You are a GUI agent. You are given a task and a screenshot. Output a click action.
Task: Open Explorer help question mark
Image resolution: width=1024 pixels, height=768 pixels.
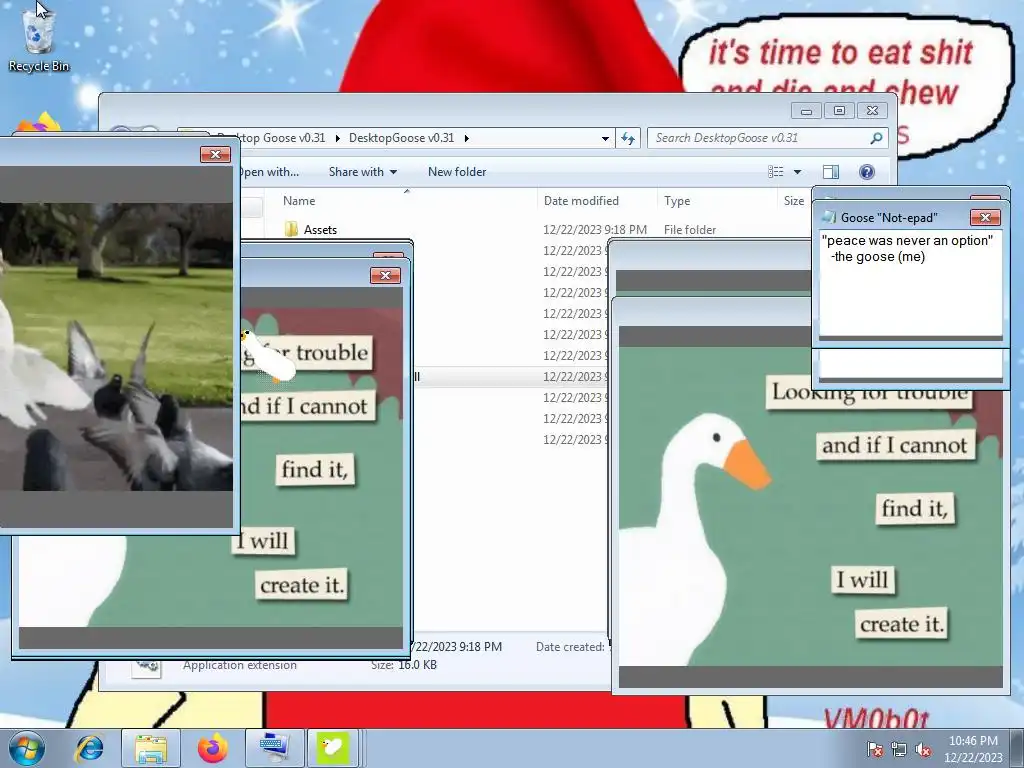point(867,172)
